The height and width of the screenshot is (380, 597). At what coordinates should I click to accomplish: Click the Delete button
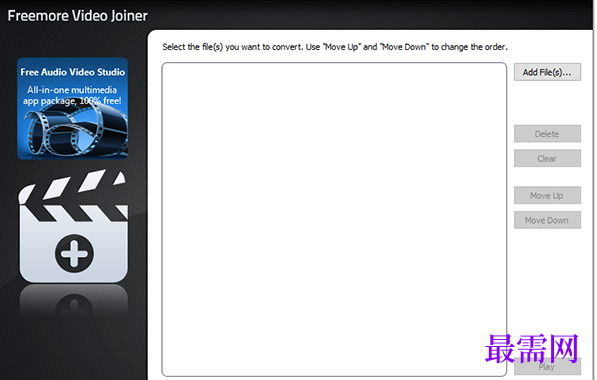[x=547, y=134]
